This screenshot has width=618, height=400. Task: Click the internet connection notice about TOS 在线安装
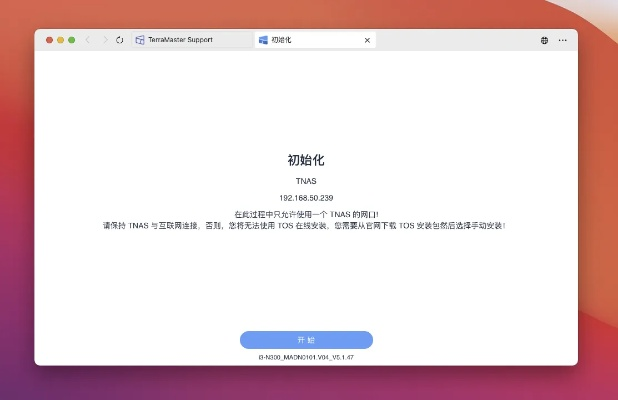[304, 226]
